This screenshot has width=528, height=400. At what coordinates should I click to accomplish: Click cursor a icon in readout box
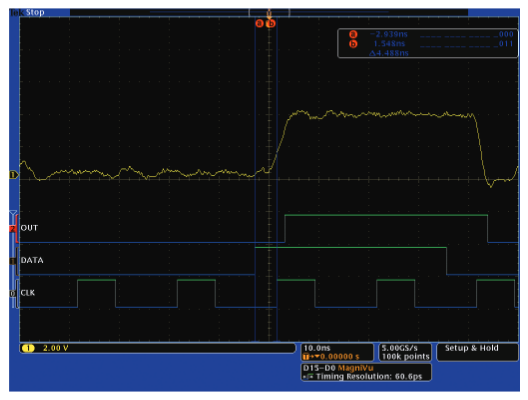click(353, 34)
